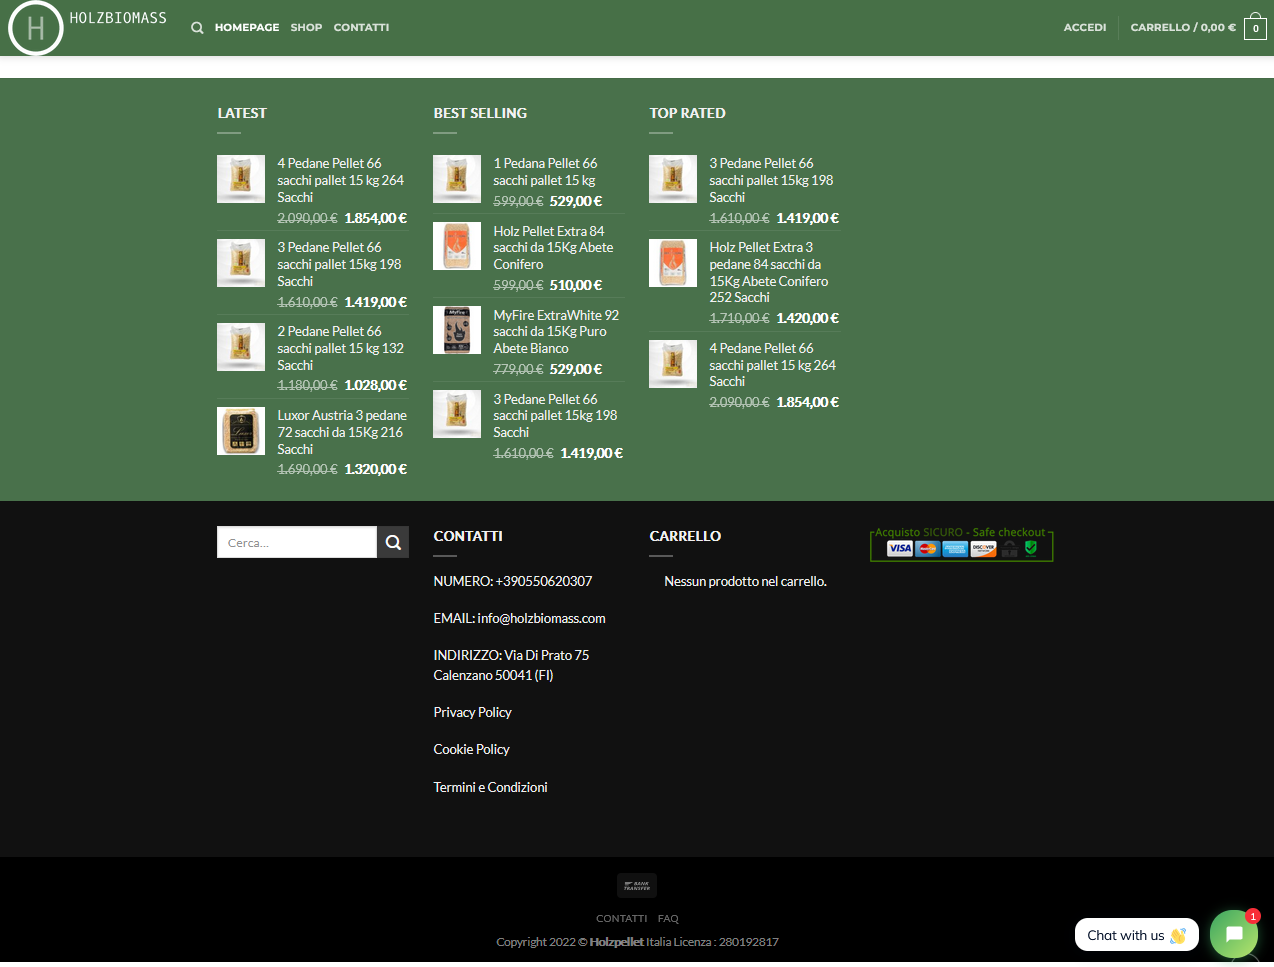The height and width of the screenshot is (967, 1274).
Task: Click the shopping cart bag icon
Action: [x=1255, y=27]
